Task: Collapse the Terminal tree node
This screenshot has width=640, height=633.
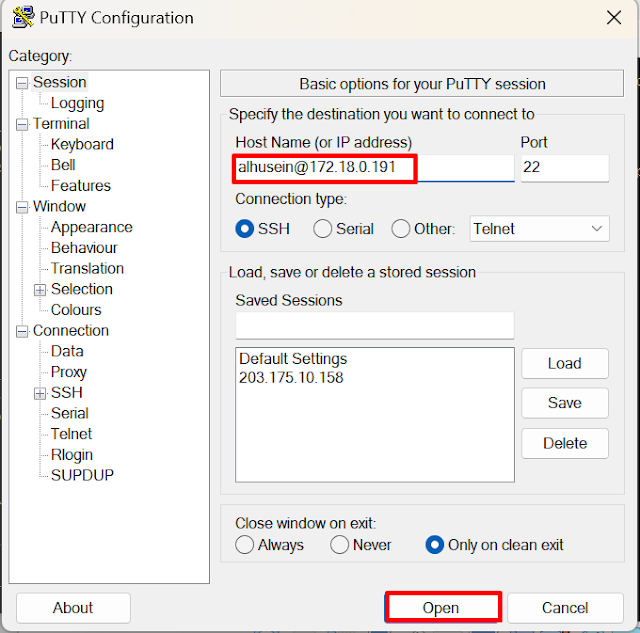Action: click(22, 124)
